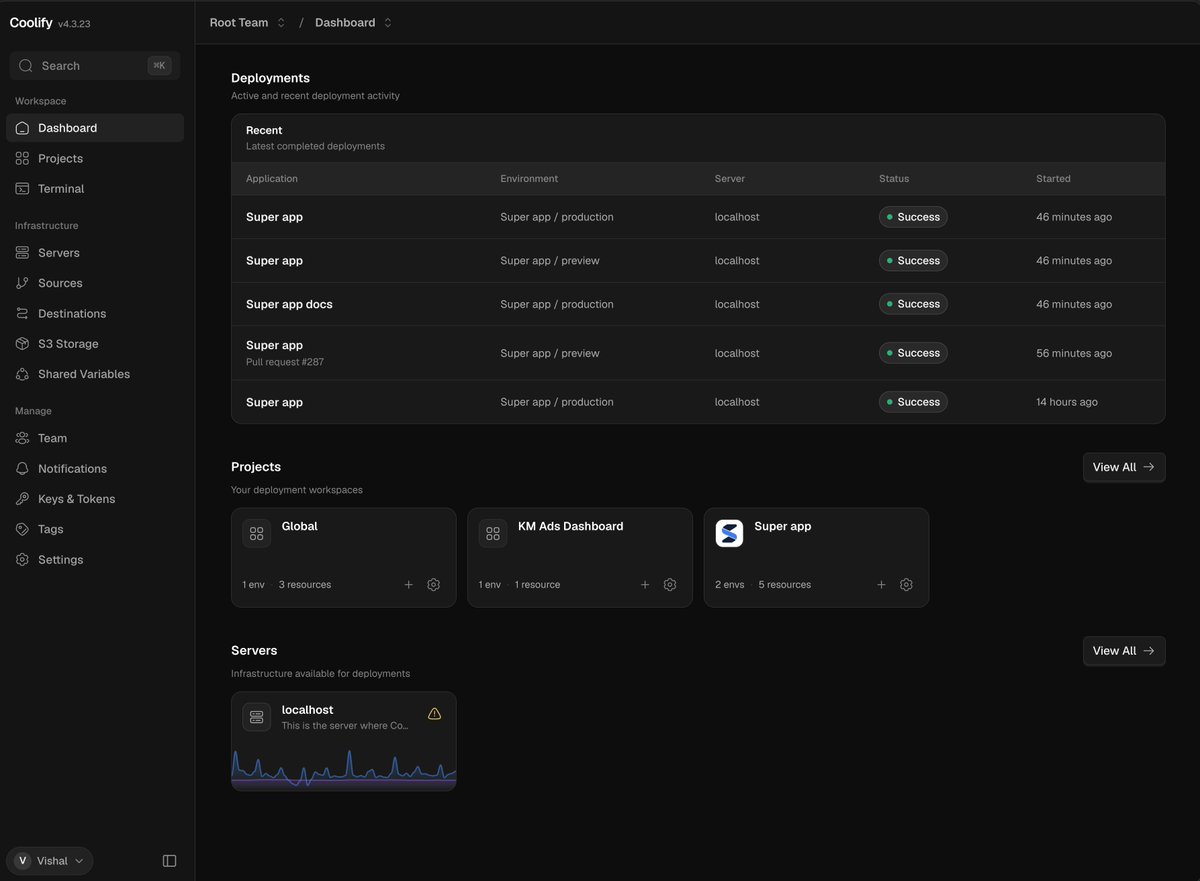
Task: Click the localhost CPU usage graph
Action: (343, 767)
